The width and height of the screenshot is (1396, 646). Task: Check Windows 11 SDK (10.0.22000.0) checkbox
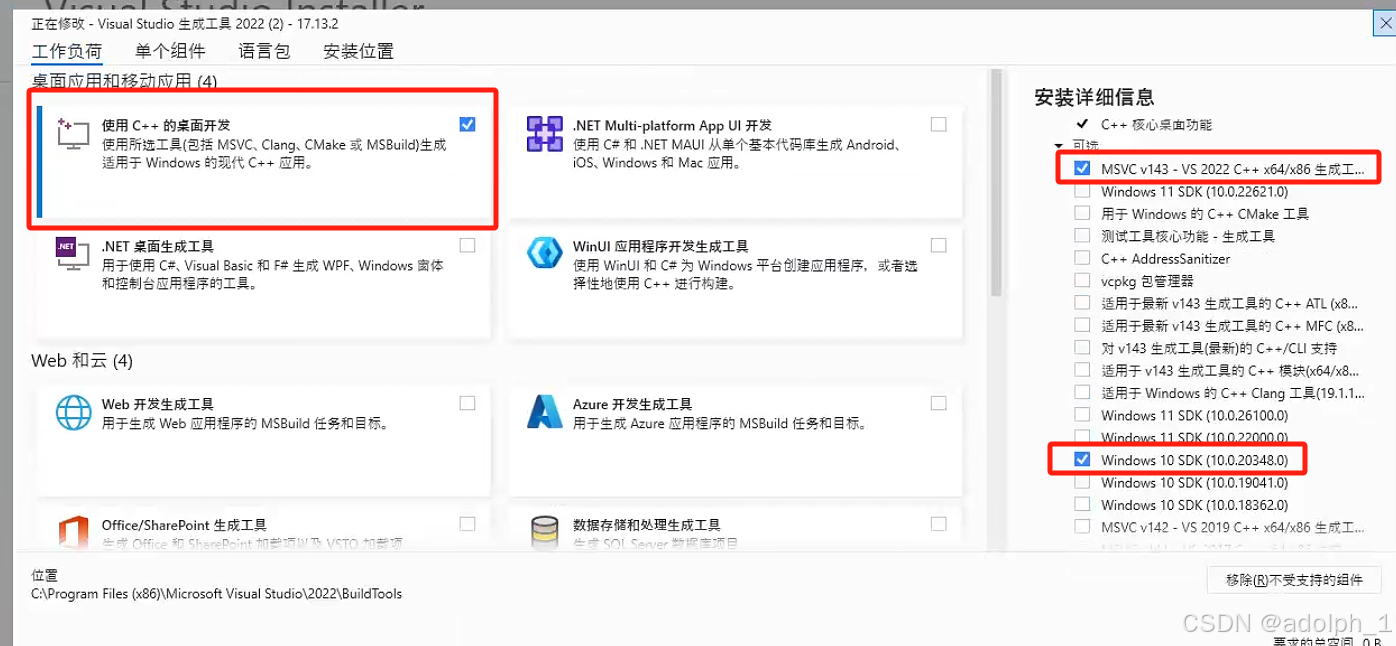(x=1082, y=438)
